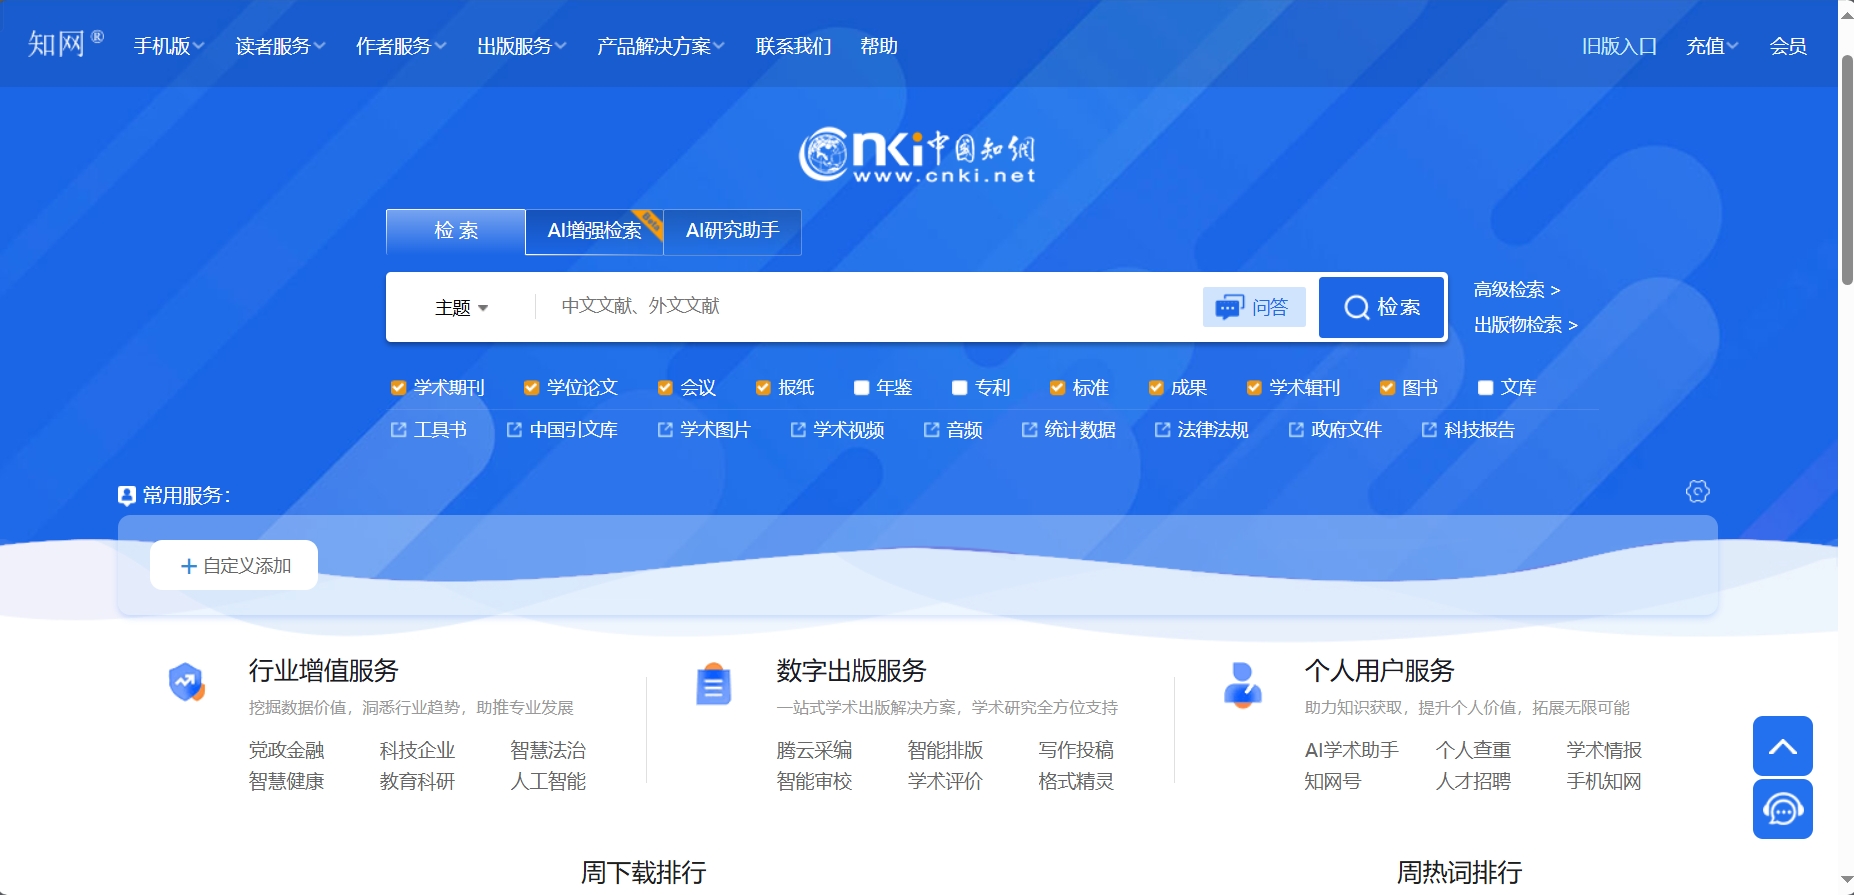Expand 手机版 dropdown menu
The height and width of the screenshot is (895, 1854).
pos(169,46)
